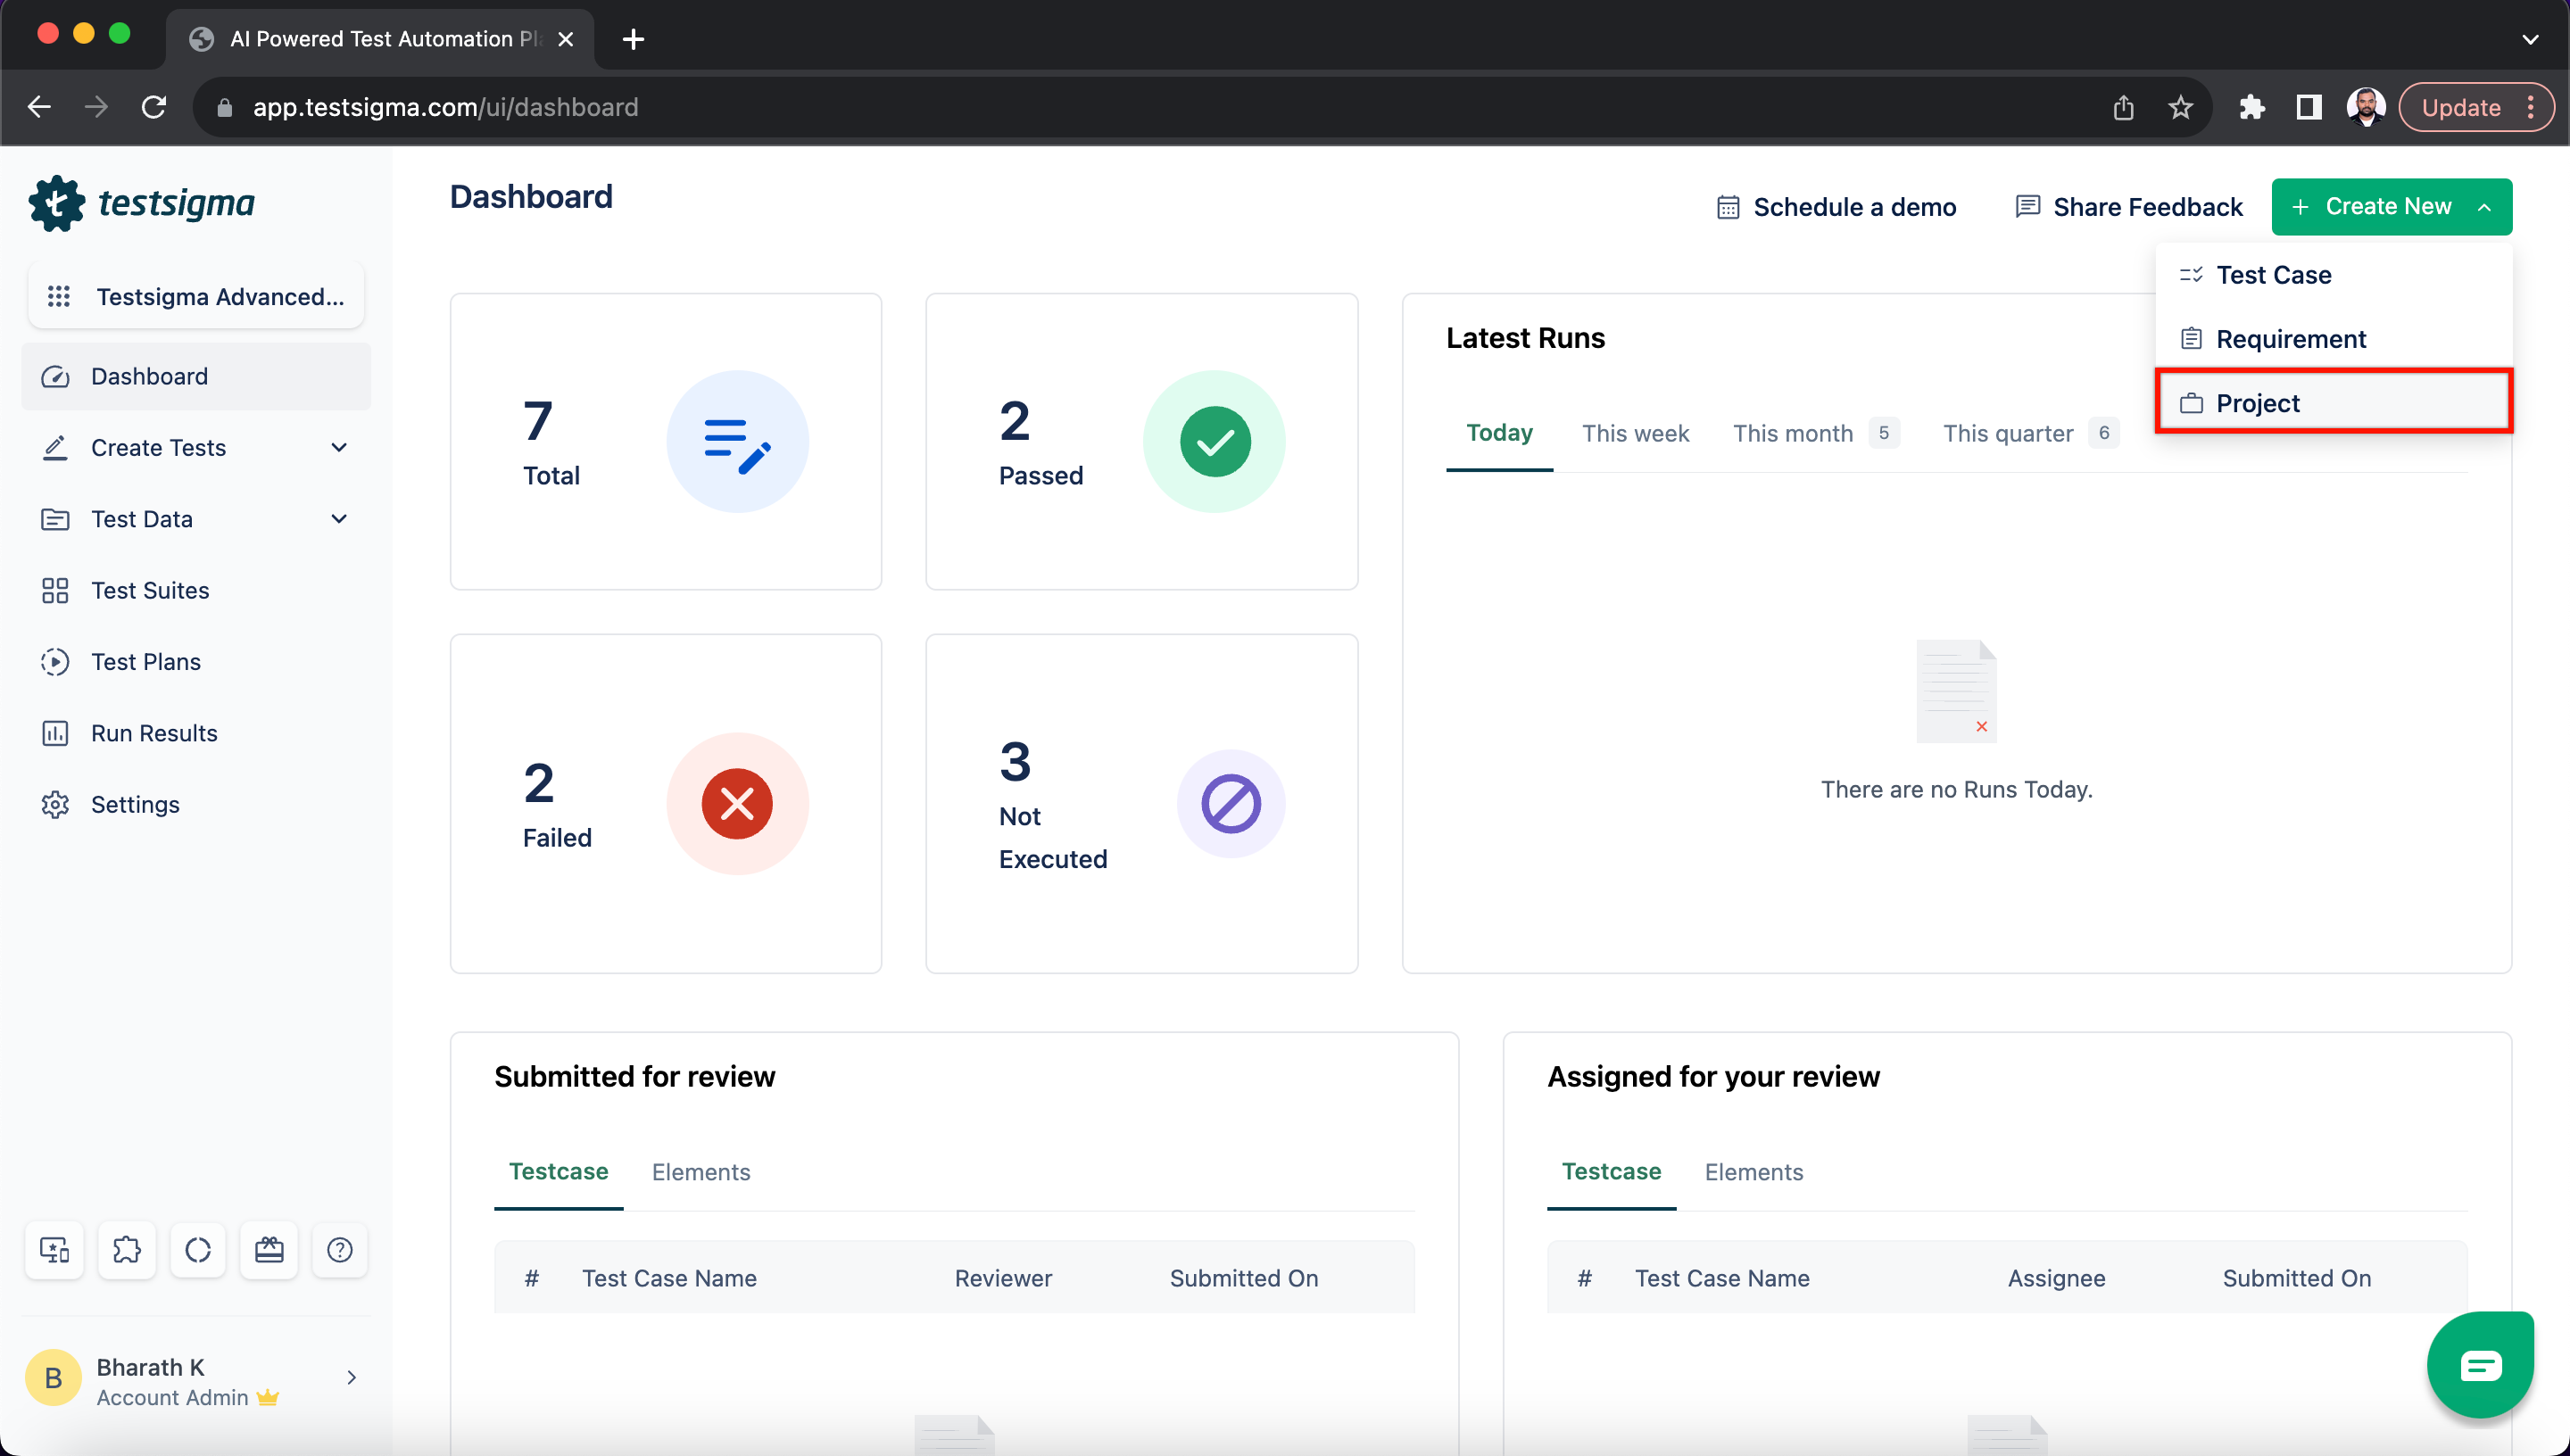Open browser extensions puzzle icon

tap(2251, 107)
